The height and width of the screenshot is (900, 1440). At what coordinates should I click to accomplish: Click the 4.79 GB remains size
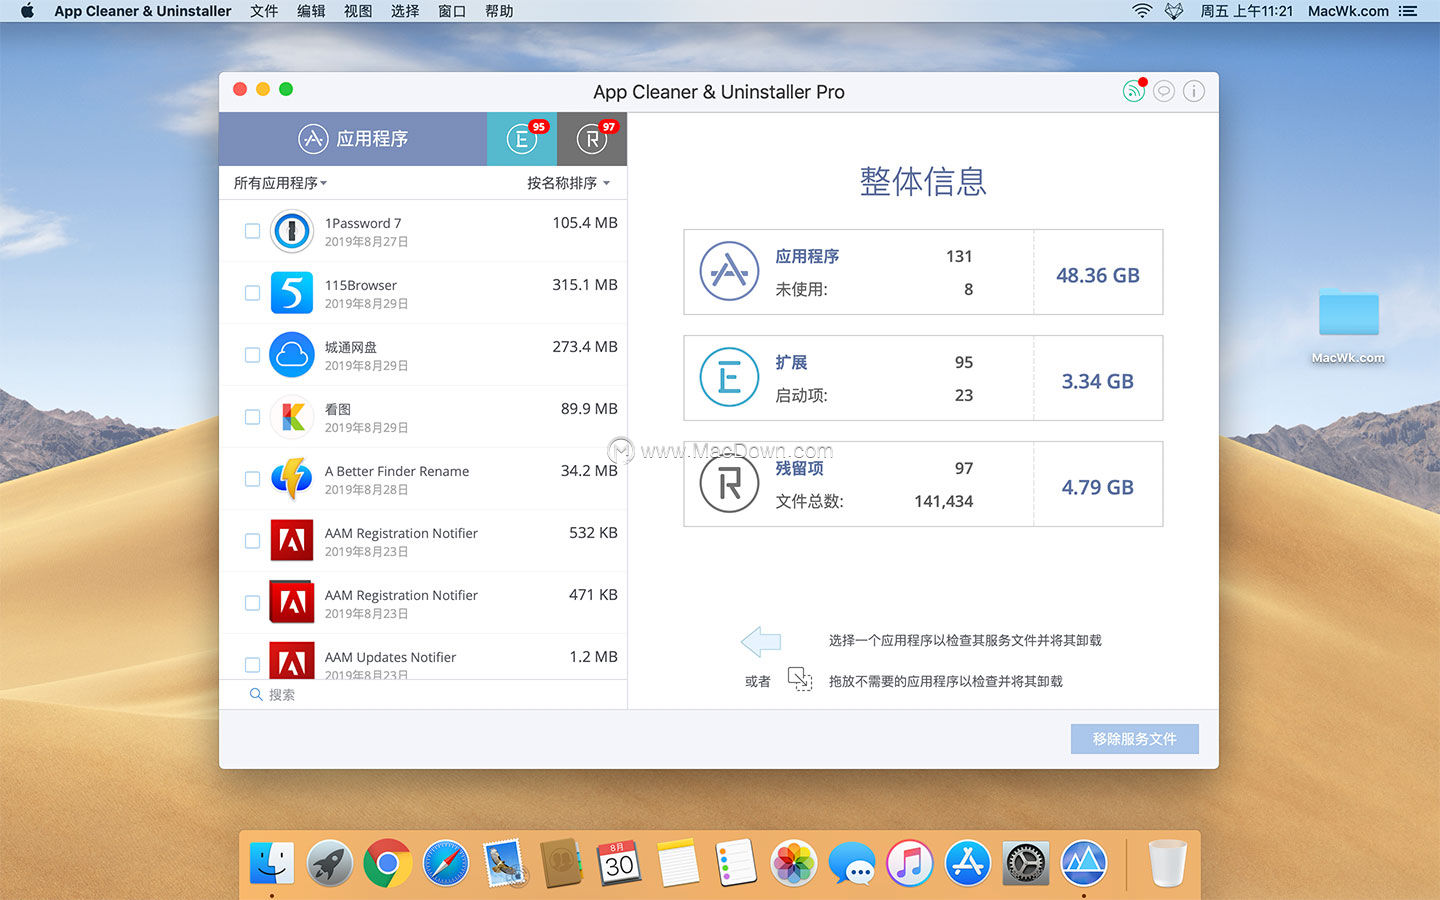tap(1098, 487)
